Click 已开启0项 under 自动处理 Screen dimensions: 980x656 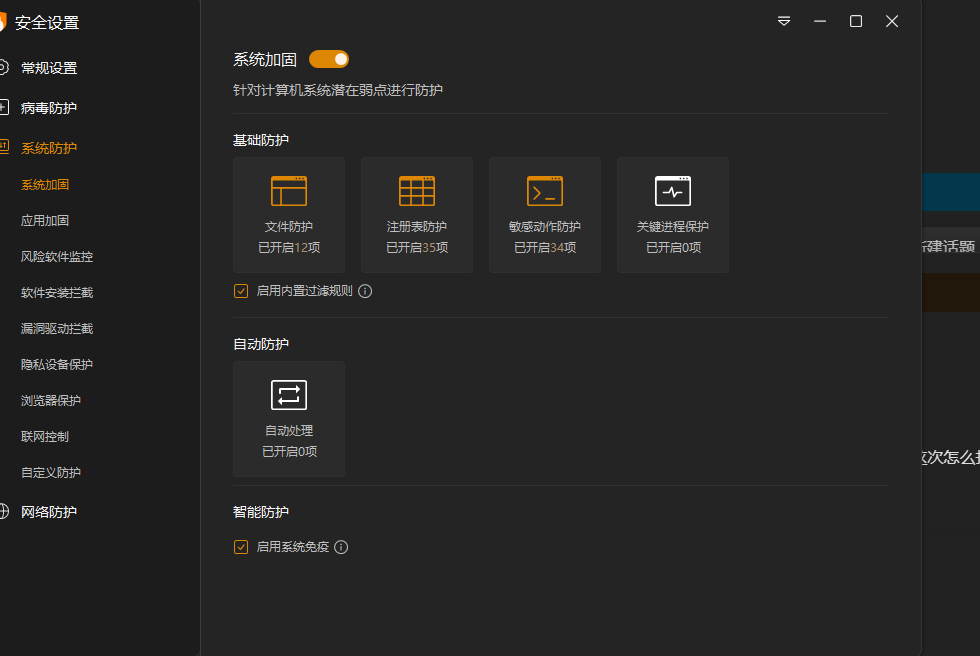(289, 452)
